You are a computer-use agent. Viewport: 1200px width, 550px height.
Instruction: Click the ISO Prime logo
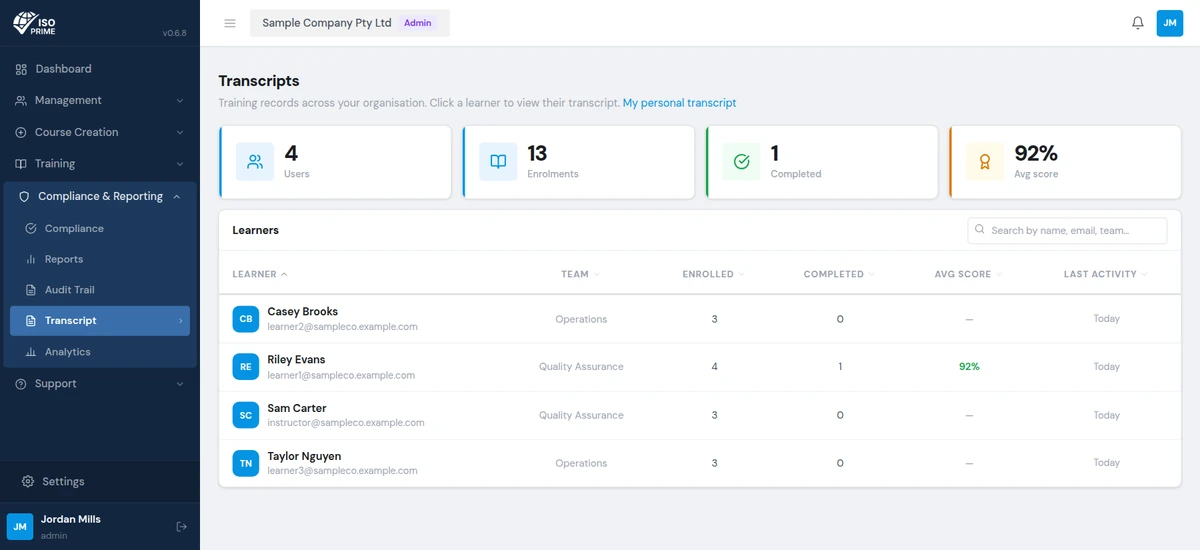coord(34,23)
